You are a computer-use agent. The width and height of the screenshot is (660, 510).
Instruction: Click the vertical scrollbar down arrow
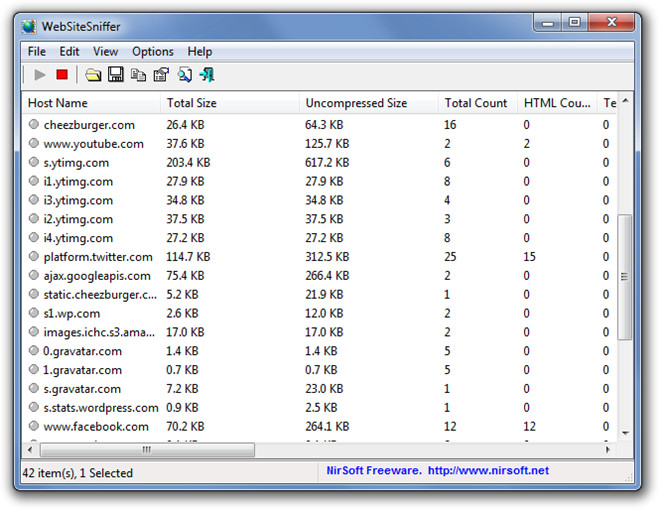626,433
